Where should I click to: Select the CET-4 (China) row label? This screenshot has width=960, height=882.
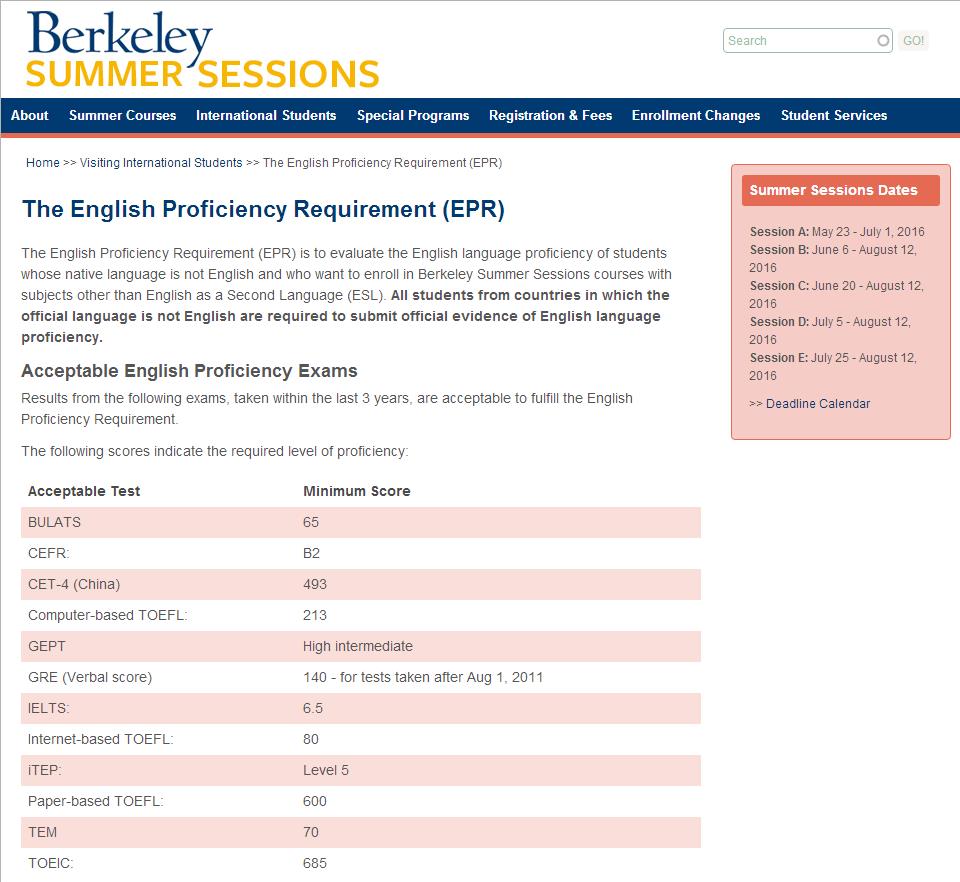[x=74, y=585]
